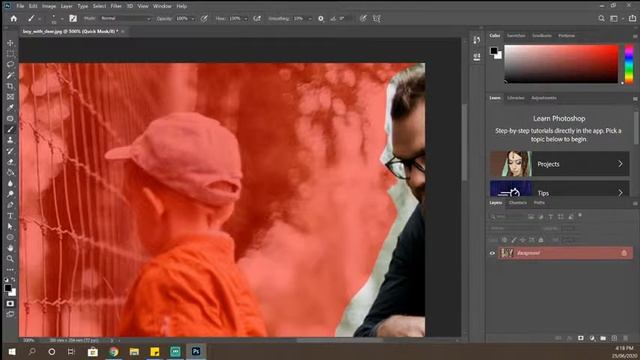The width and height of the screenshot is (640, 360).
Task: Select the Brush tool in left toolbar
Action: 11,129
